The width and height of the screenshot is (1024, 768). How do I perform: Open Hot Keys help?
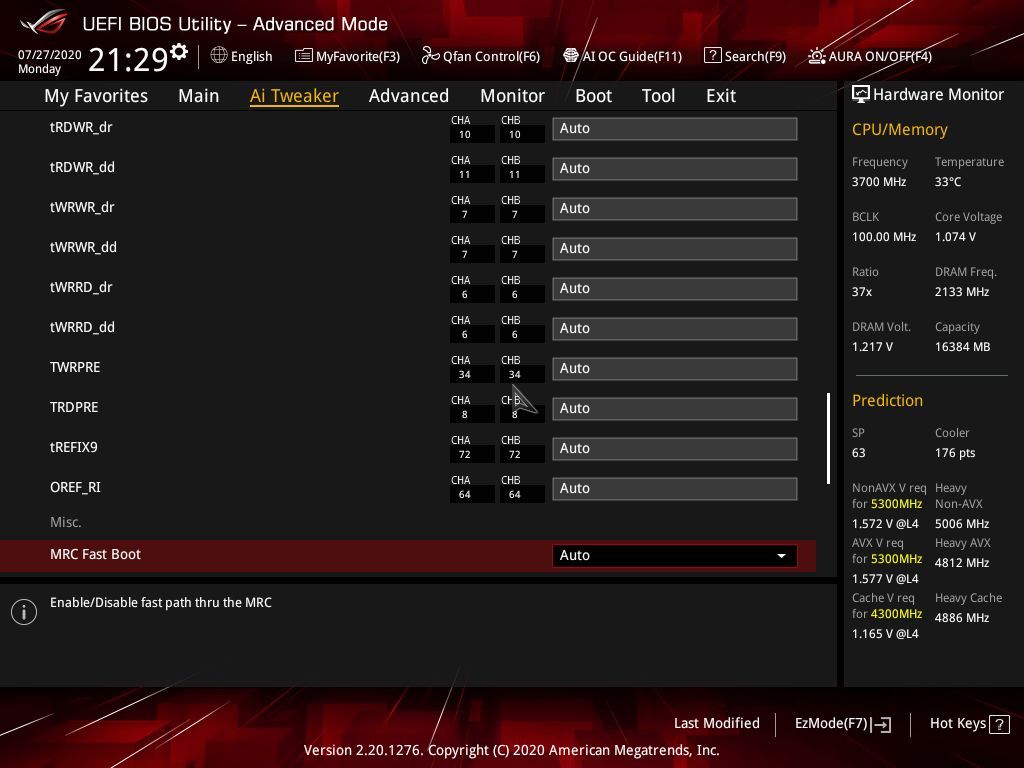point(969,724)
